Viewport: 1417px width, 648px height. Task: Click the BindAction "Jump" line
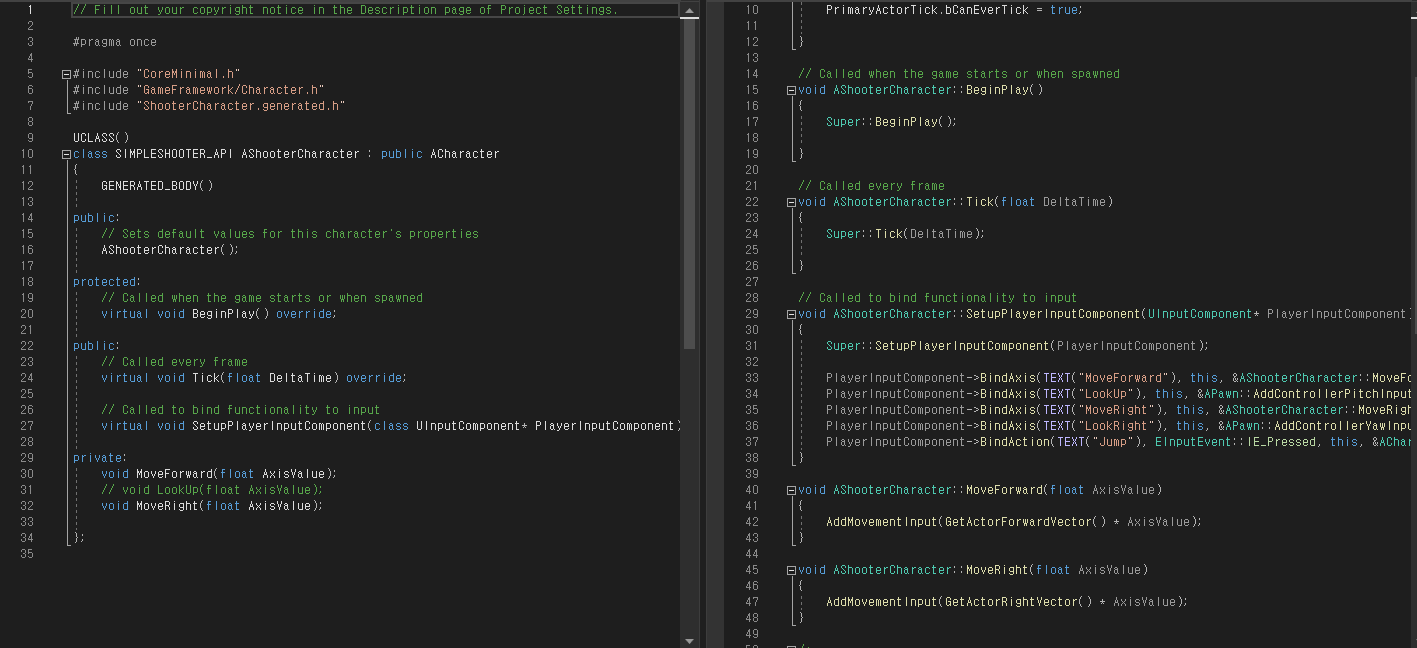coord(1120,442)
